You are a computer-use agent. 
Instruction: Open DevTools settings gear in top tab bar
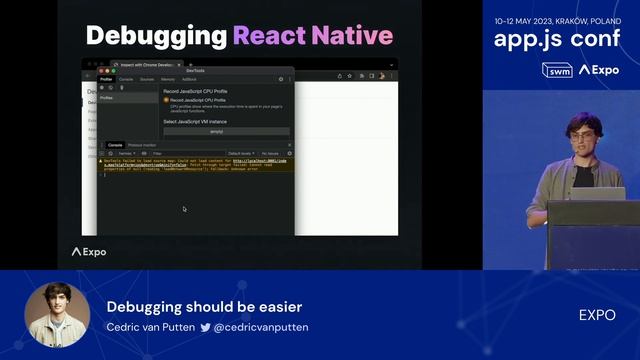click(281, 79)
